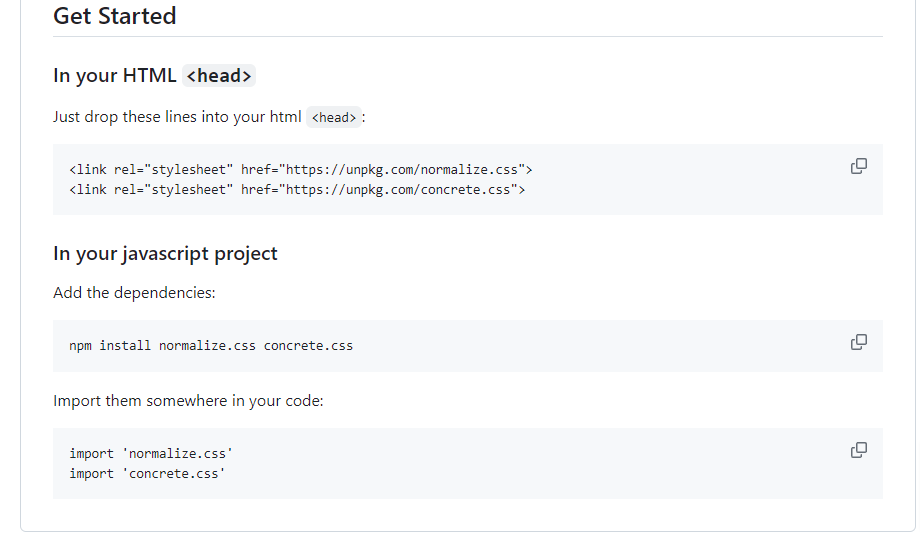Image resolution: width=920 pixels, height=557 pixels.
Task: Copy the HTML stylesheet link code snippet
Action: (x=858, y=166)
